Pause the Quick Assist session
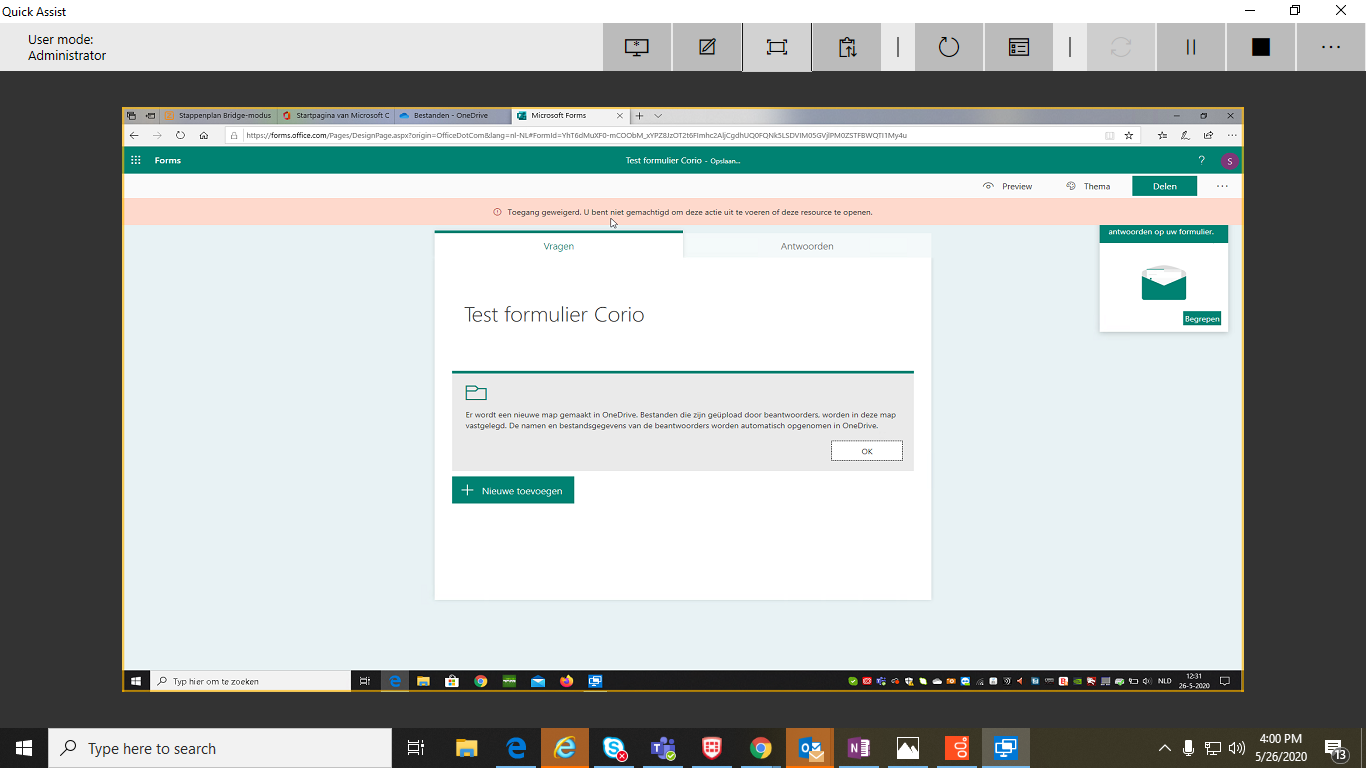This screenshot has height=768, width=1366. click(1190, 46)
